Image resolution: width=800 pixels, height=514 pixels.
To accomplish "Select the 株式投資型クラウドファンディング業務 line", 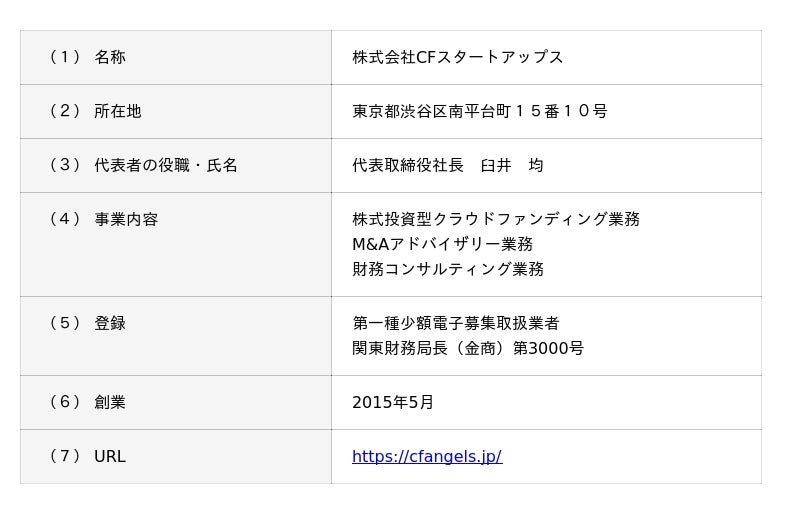I will [x=495, y=219].
